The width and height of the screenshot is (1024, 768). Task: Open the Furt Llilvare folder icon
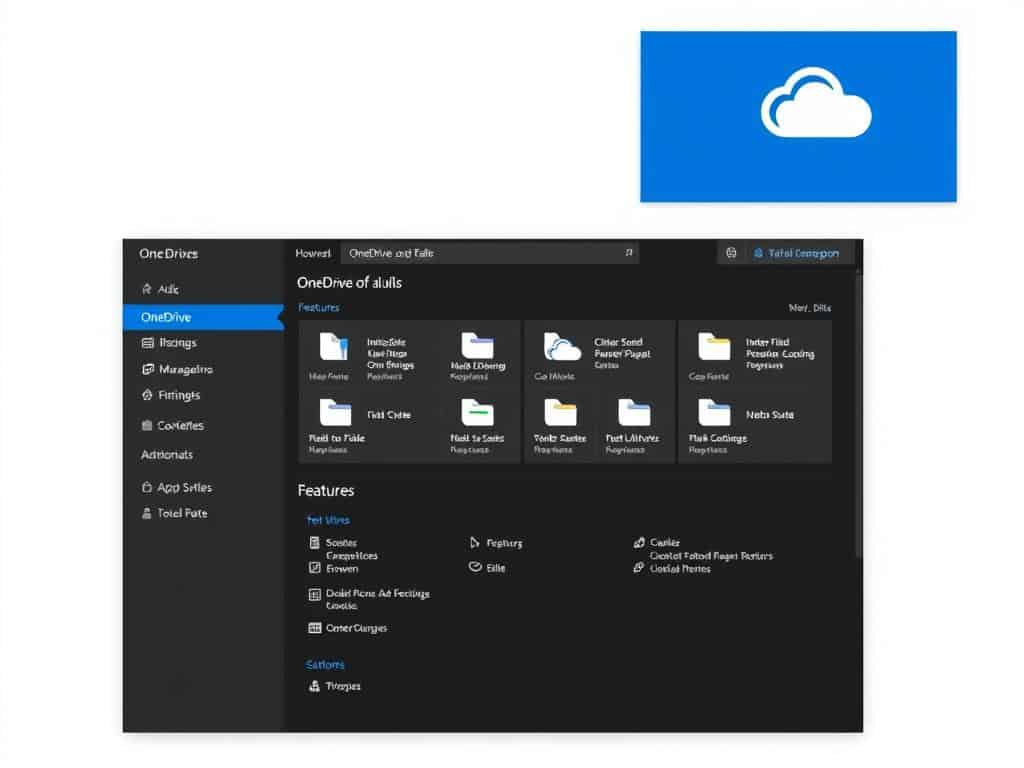634,412
